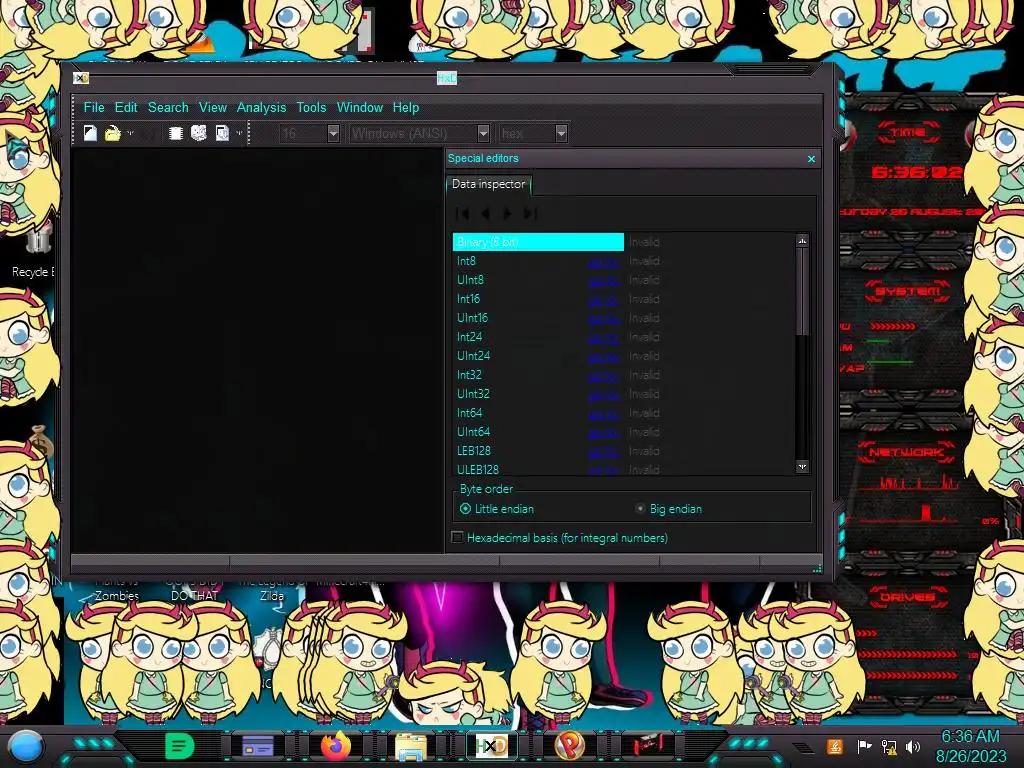This screenshot has width=1024, height=768.
Task: Select the LEB128 row label
Action: tap(473, 451)
